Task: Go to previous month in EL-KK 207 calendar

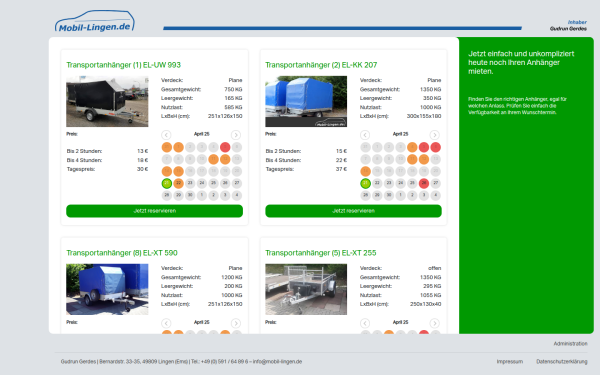Action: [365, 135]
